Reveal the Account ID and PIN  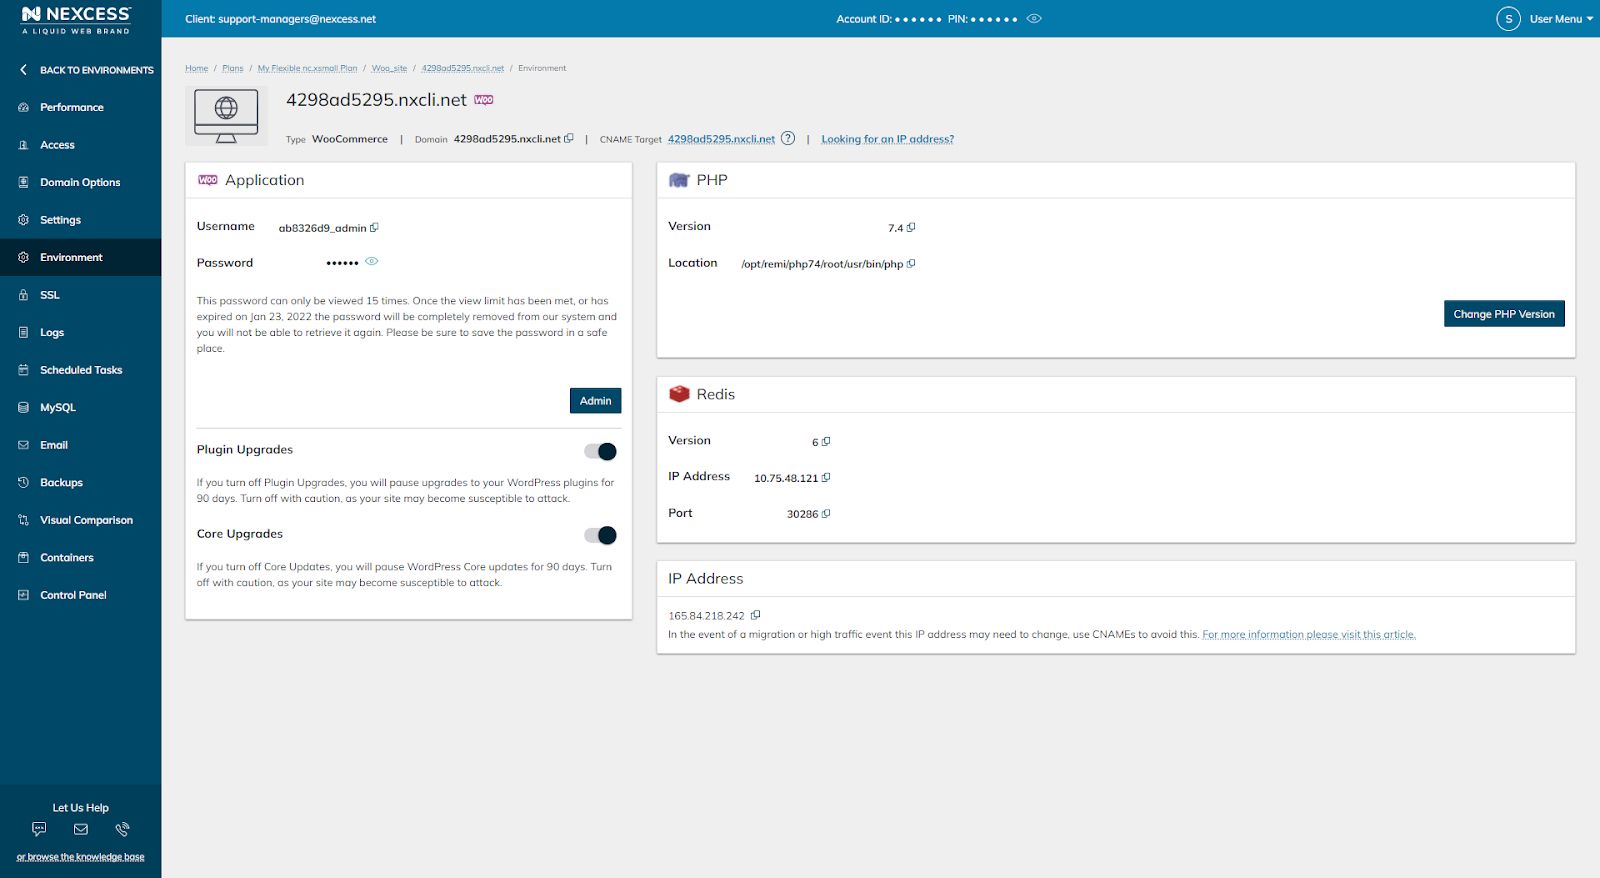pos(1034,18)
